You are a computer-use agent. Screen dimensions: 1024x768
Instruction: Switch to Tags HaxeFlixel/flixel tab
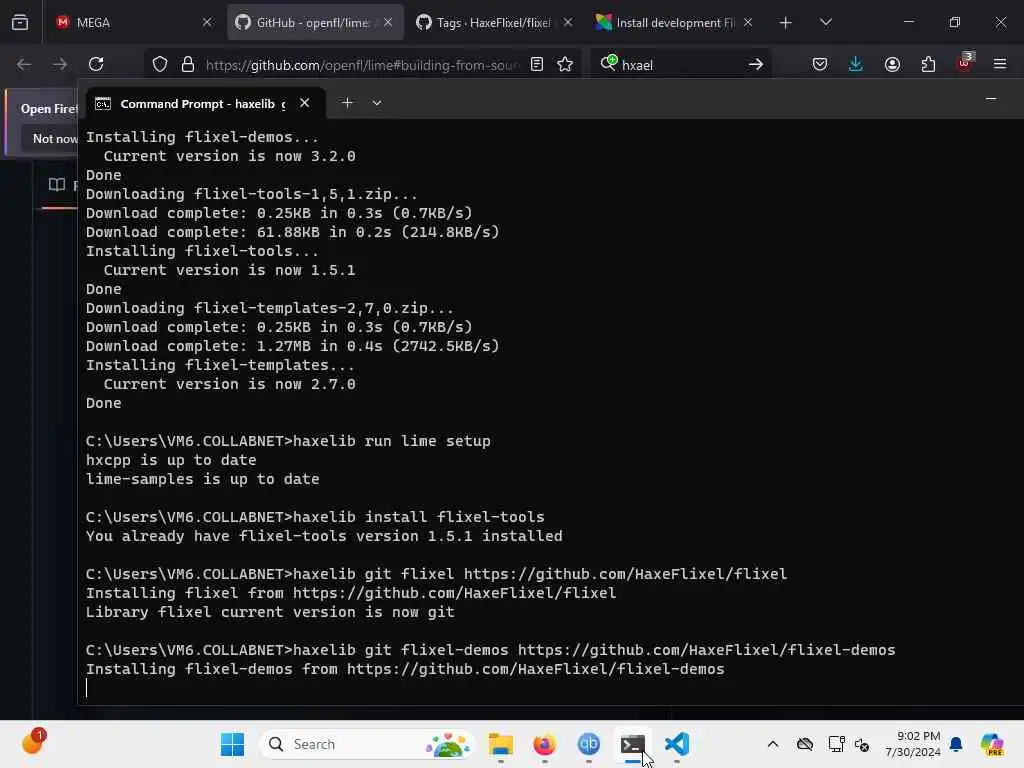click(494, 23)
